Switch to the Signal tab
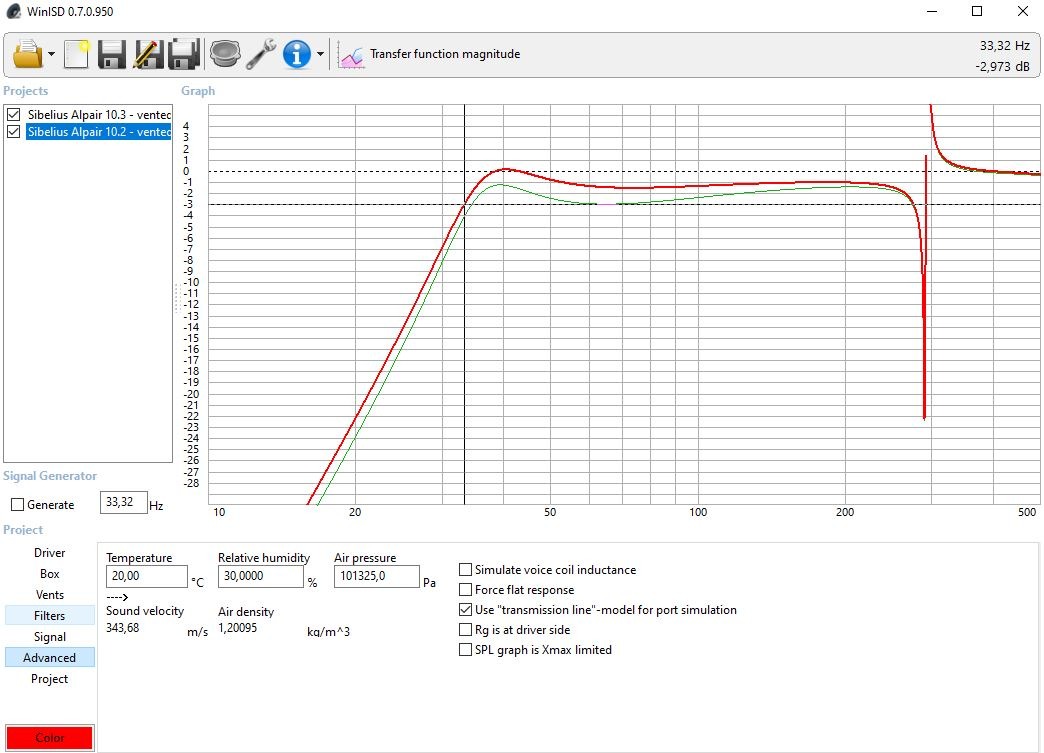 [x=49, y=636]
